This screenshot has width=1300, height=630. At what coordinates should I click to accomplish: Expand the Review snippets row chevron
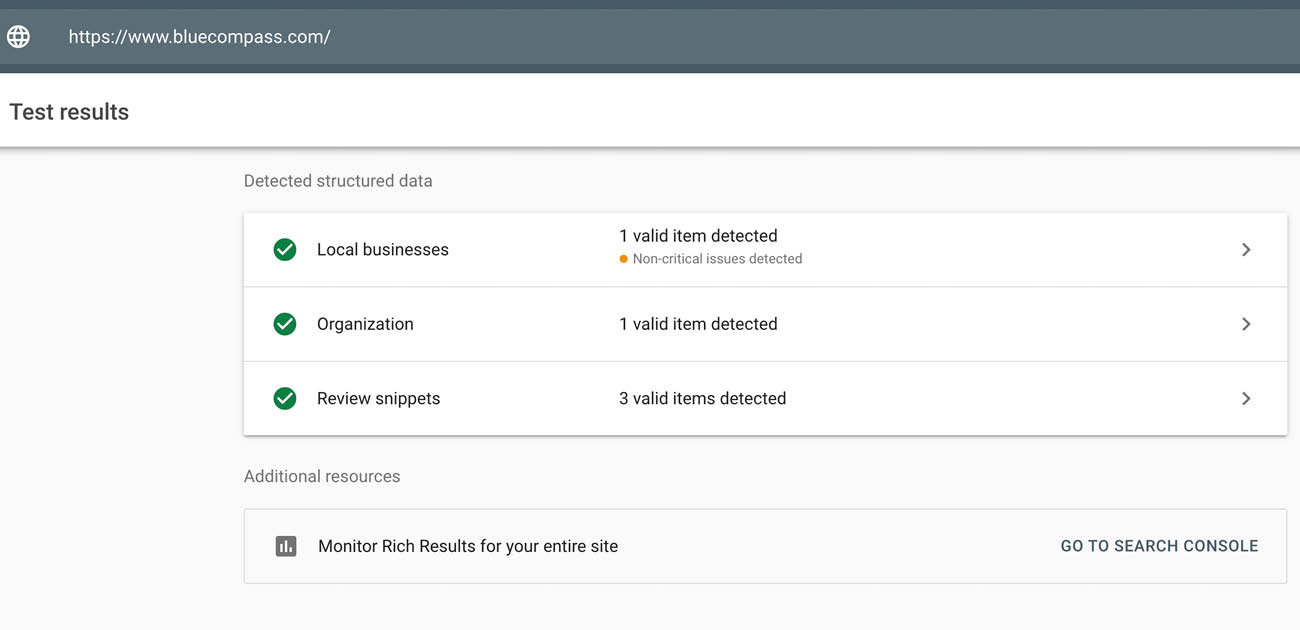coord(1246,398)
